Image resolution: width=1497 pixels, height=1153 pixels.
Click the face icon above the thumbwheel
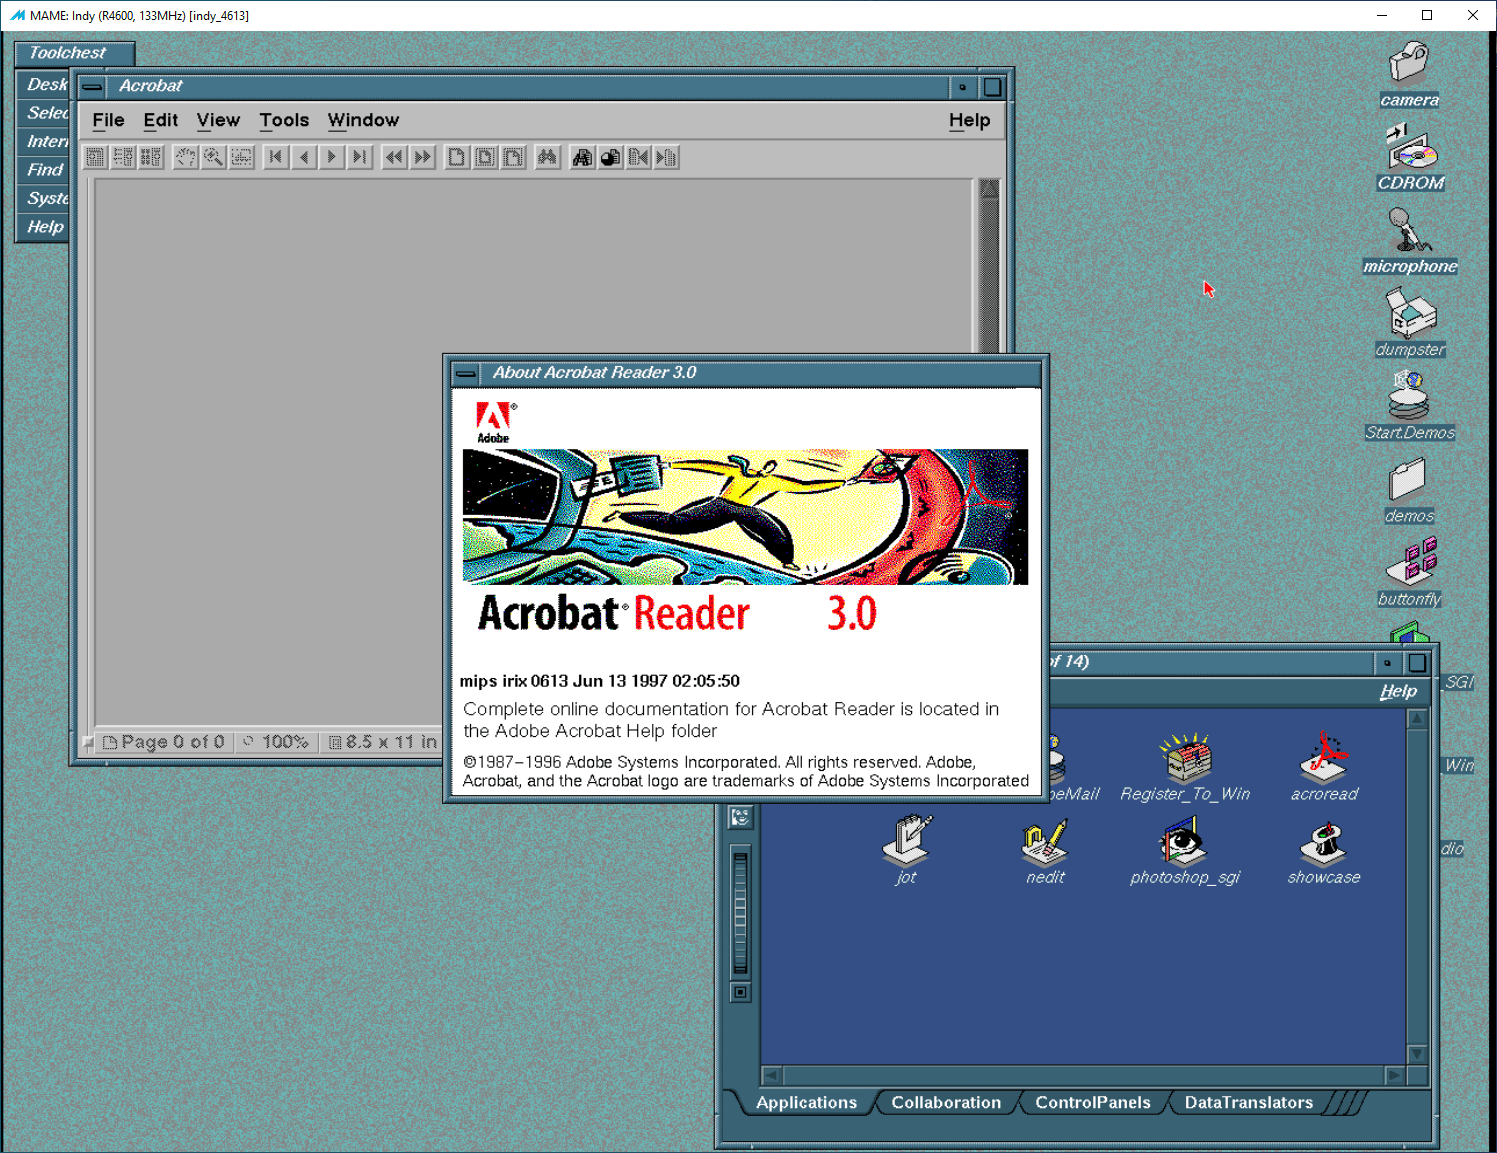pos(740,817)
